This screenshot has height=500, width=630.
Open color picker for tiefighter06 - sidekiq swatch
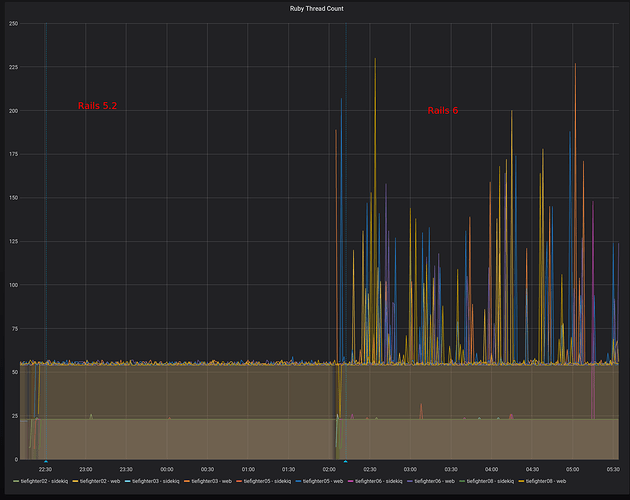tap(350, 481)
